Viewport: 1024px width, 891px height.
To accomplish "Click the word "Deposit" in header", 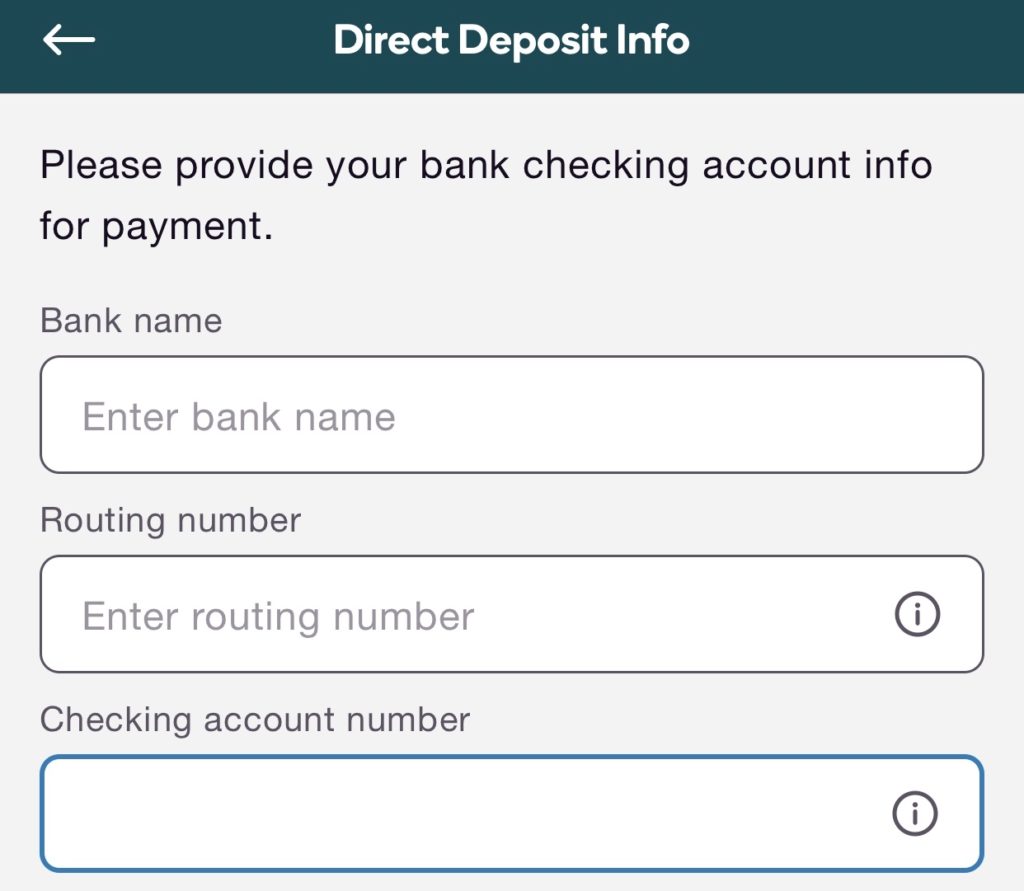I will pyautogui.click(x=533, y=41).
